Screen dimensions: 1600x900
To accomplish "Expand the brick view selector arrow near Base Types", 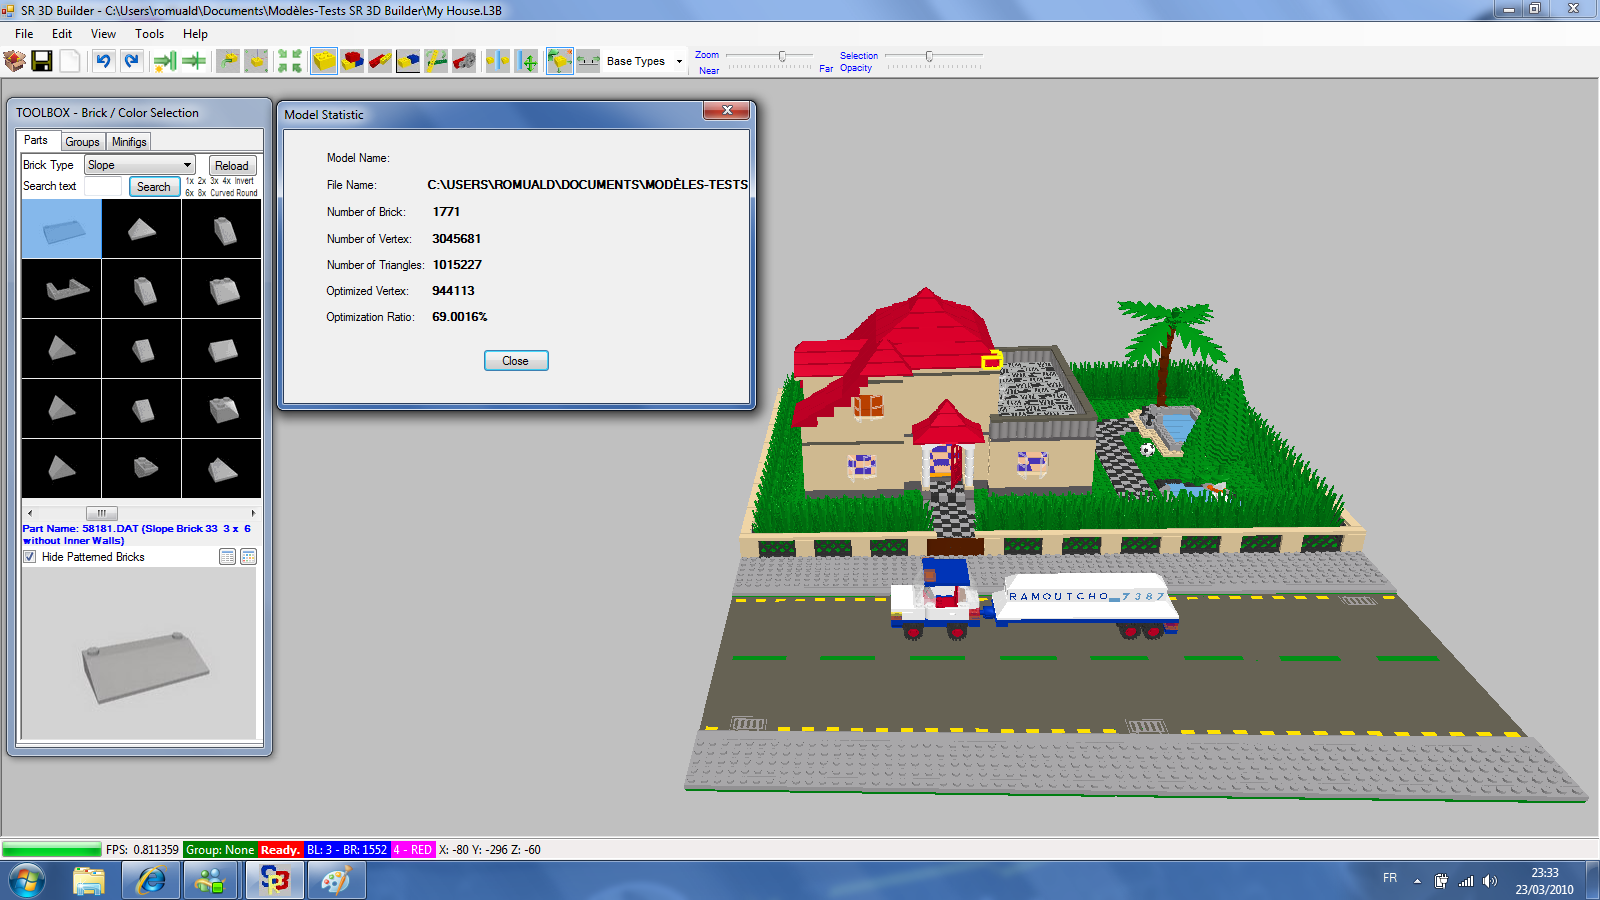I will click(x=677, y=61).
